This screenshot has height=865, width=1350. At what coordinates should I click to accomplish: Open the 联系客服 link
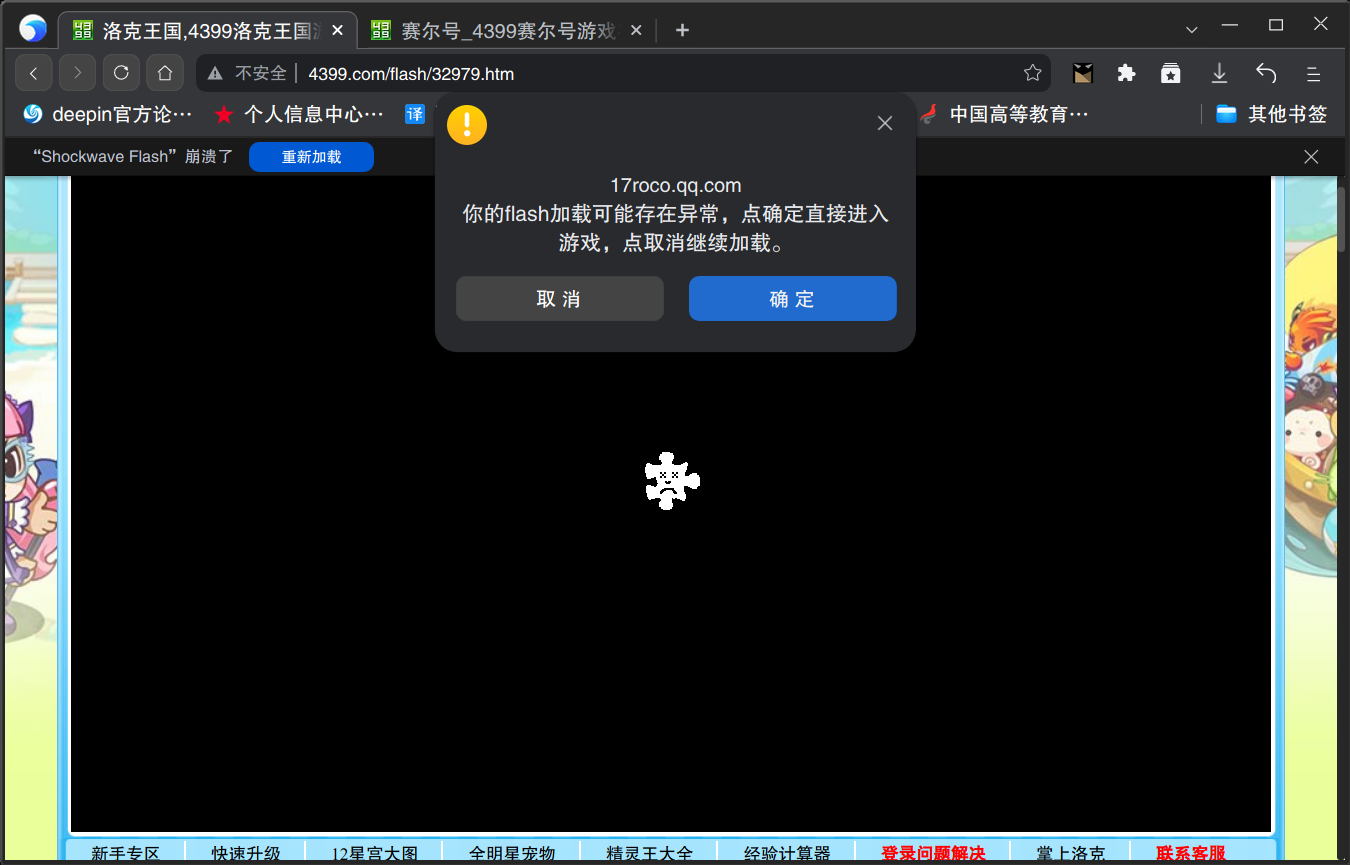pos(1191,853)
